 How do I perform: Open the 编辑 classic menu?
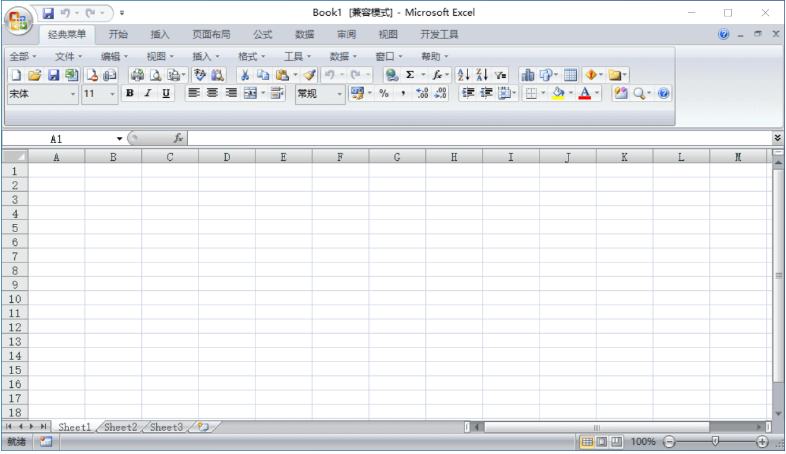pyautogui.click(x=114, y=57)
